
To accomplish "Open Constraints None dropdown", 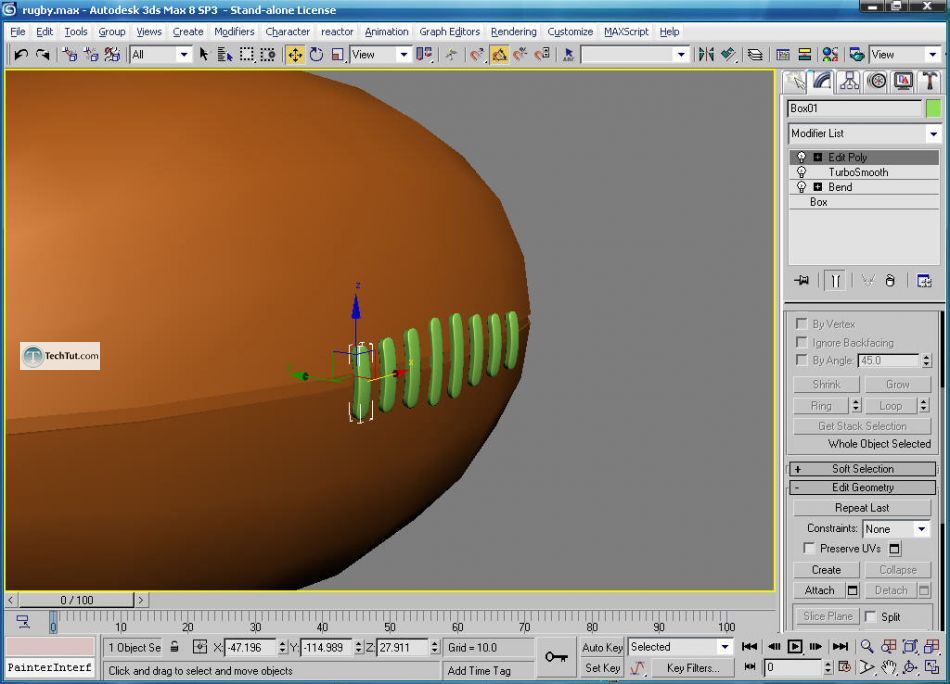I will 896,529.
